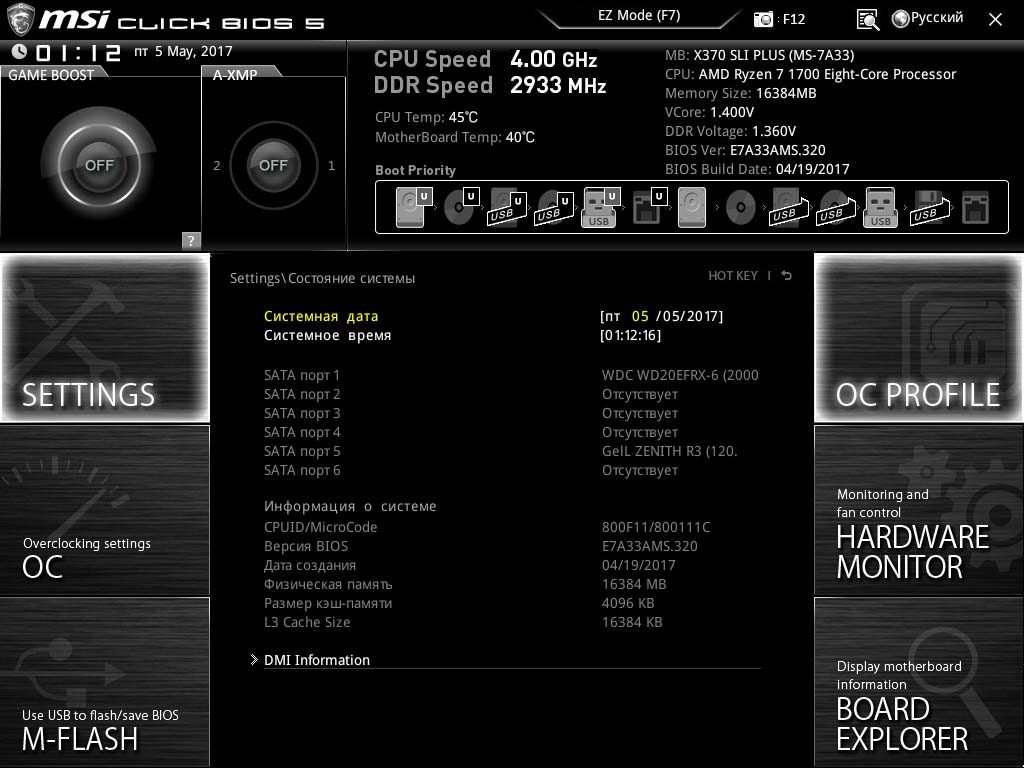Click the Дата создания label
Screen dimensions: 1024x768
310,565
